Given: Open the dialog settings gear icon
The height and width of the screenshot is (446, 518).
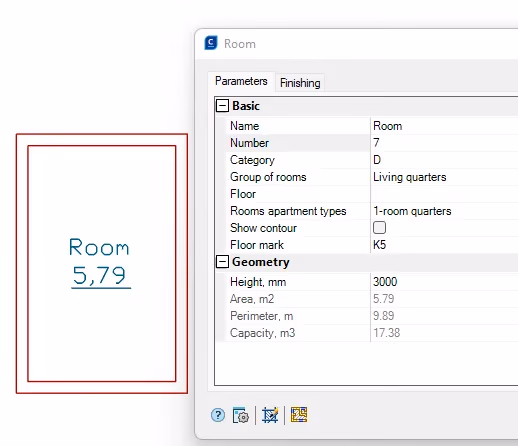Looking at the screenshot, I should coord(240,415).
